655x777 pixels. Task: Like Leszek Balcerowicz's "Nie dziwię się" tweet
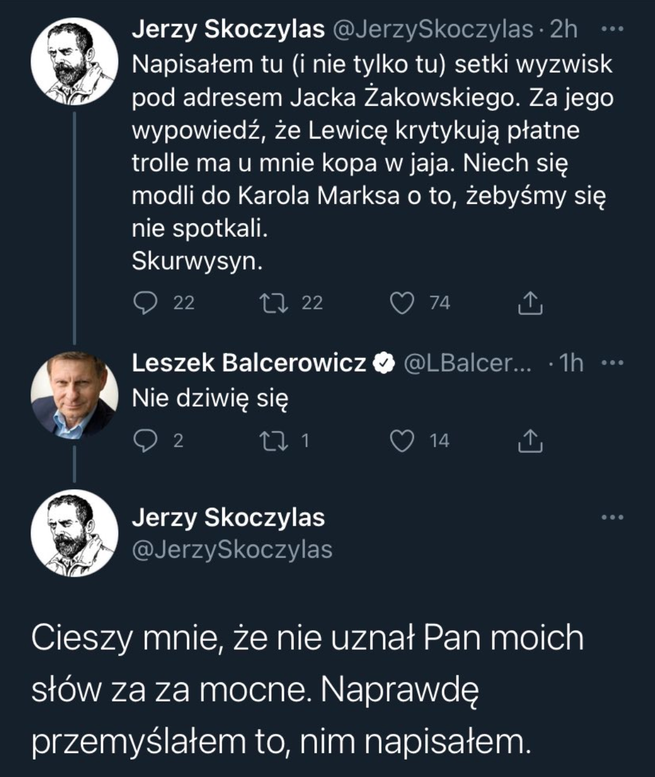(402, 439)
